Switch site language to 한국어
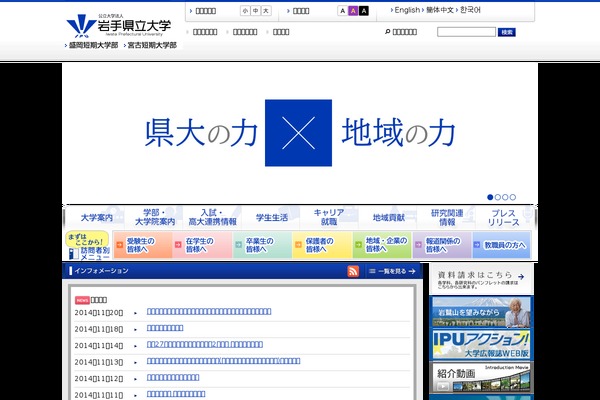600x400 pixels. coord(470,10)
